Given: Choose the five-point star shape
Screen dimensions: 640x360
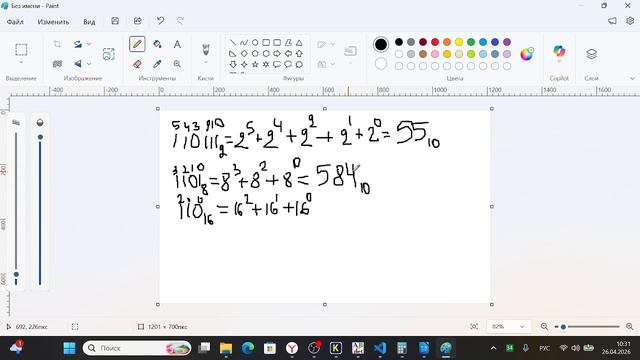Looking at the screenshot, I should click(x=255, y=64).
